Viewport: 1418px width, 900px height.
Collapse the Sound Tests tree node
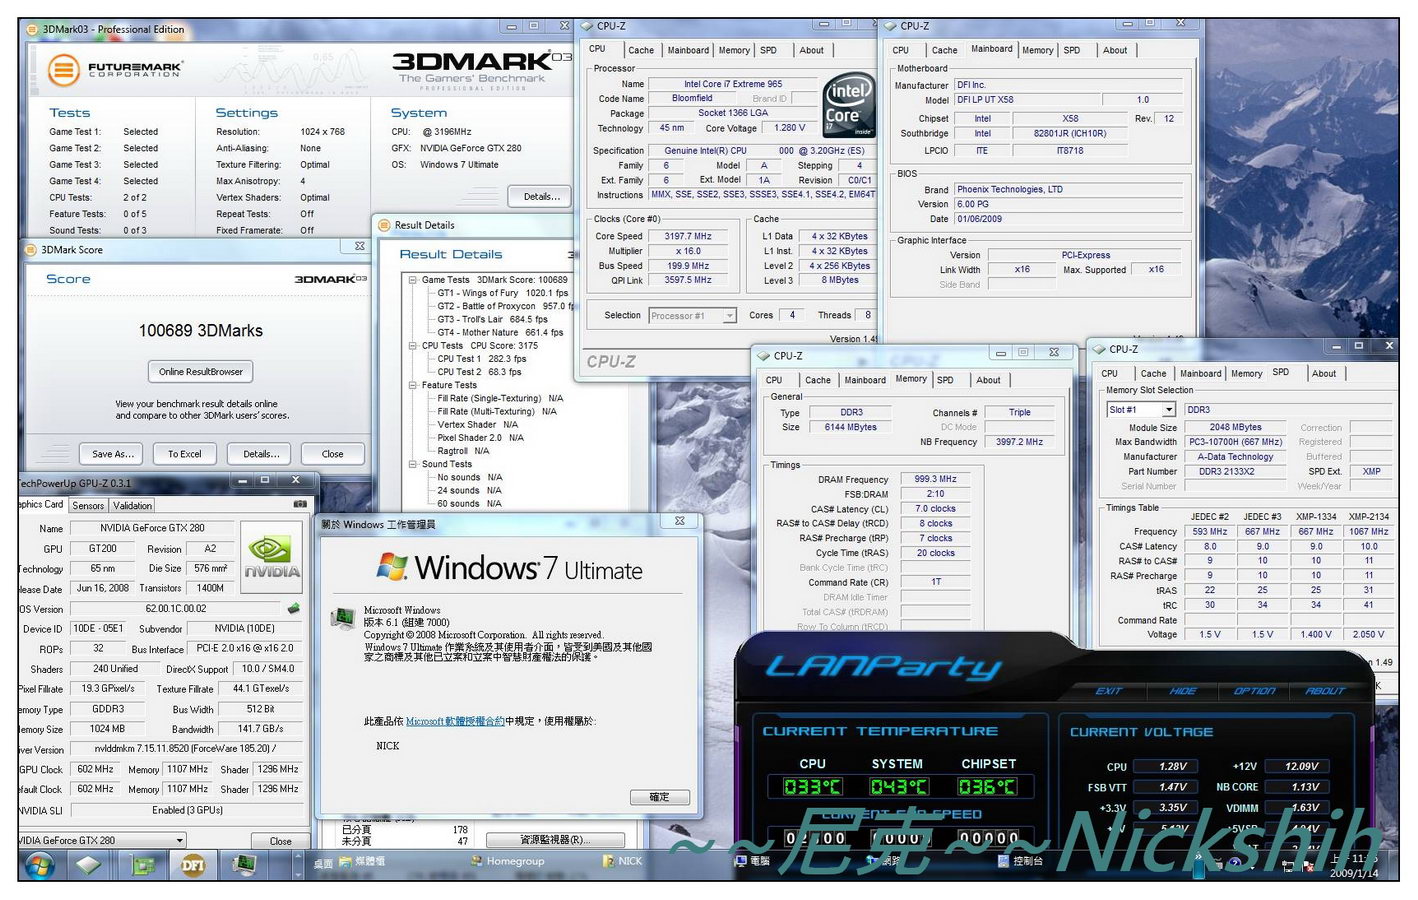412,464
